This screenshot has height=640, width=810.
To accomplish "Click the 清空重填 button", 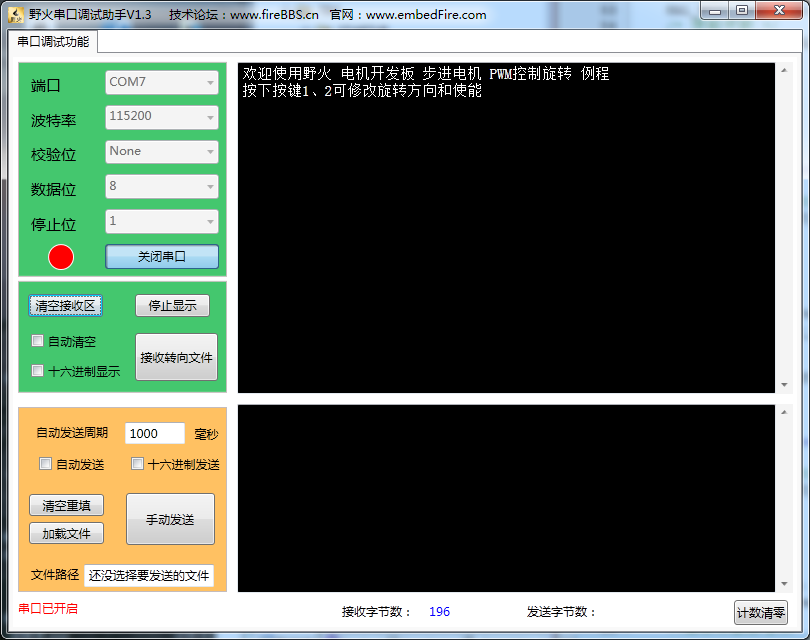I will 66,505.
